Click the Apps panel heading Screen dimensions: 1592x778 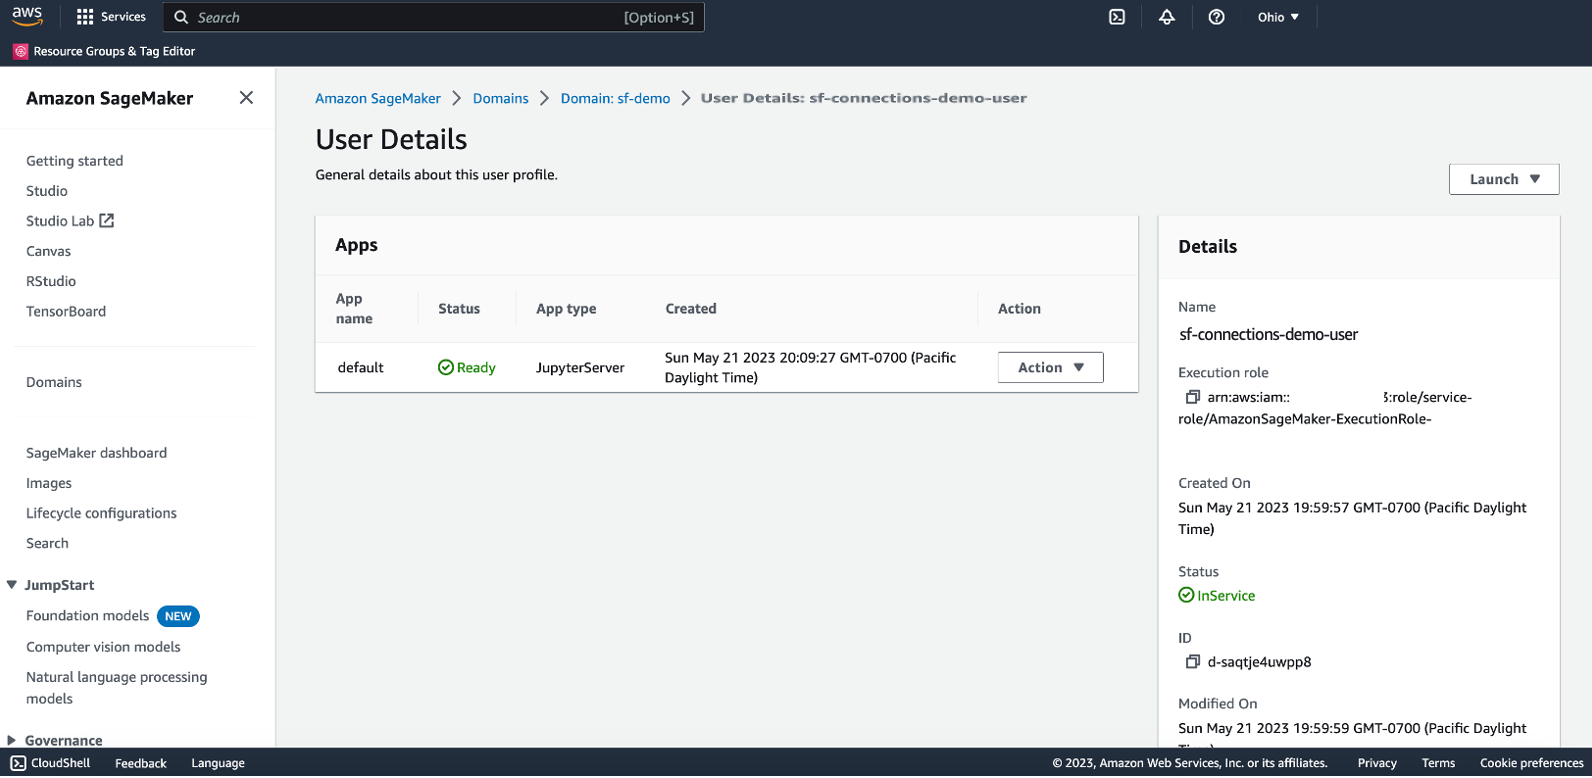coord(357,245)
